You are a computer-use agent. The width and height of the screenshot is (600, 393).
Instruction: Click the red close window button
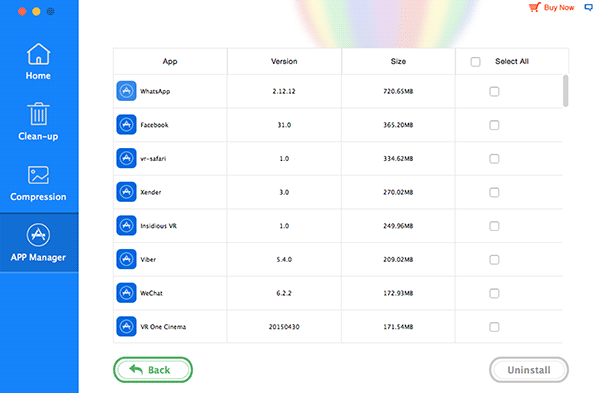22,11
